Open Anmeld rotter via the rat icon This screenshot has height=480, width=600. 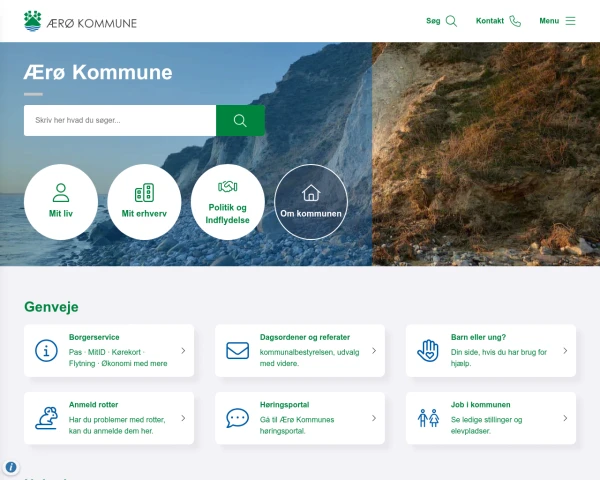pyautogui.click(x=47, y=418)
